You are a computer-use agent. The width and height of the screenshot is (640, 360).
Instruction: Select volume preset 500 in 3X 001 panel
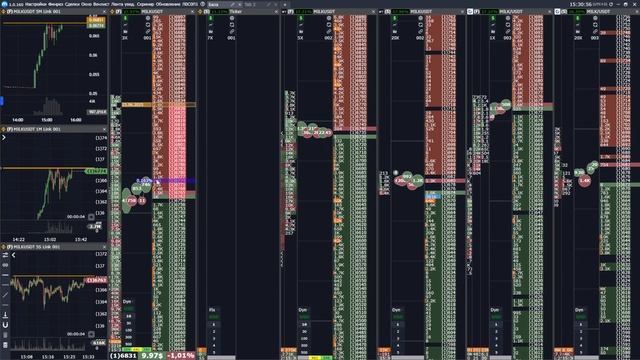(x=129, y=344)
